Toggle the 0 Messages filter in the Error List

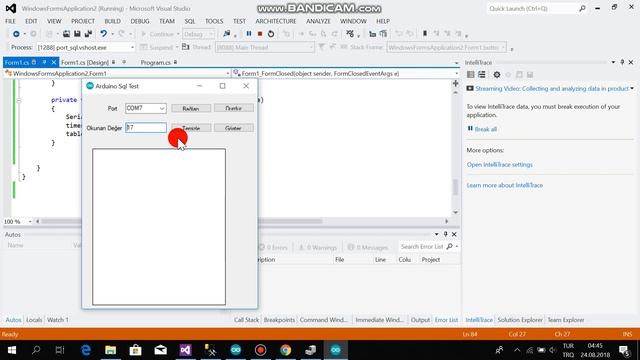coord(367,247)
